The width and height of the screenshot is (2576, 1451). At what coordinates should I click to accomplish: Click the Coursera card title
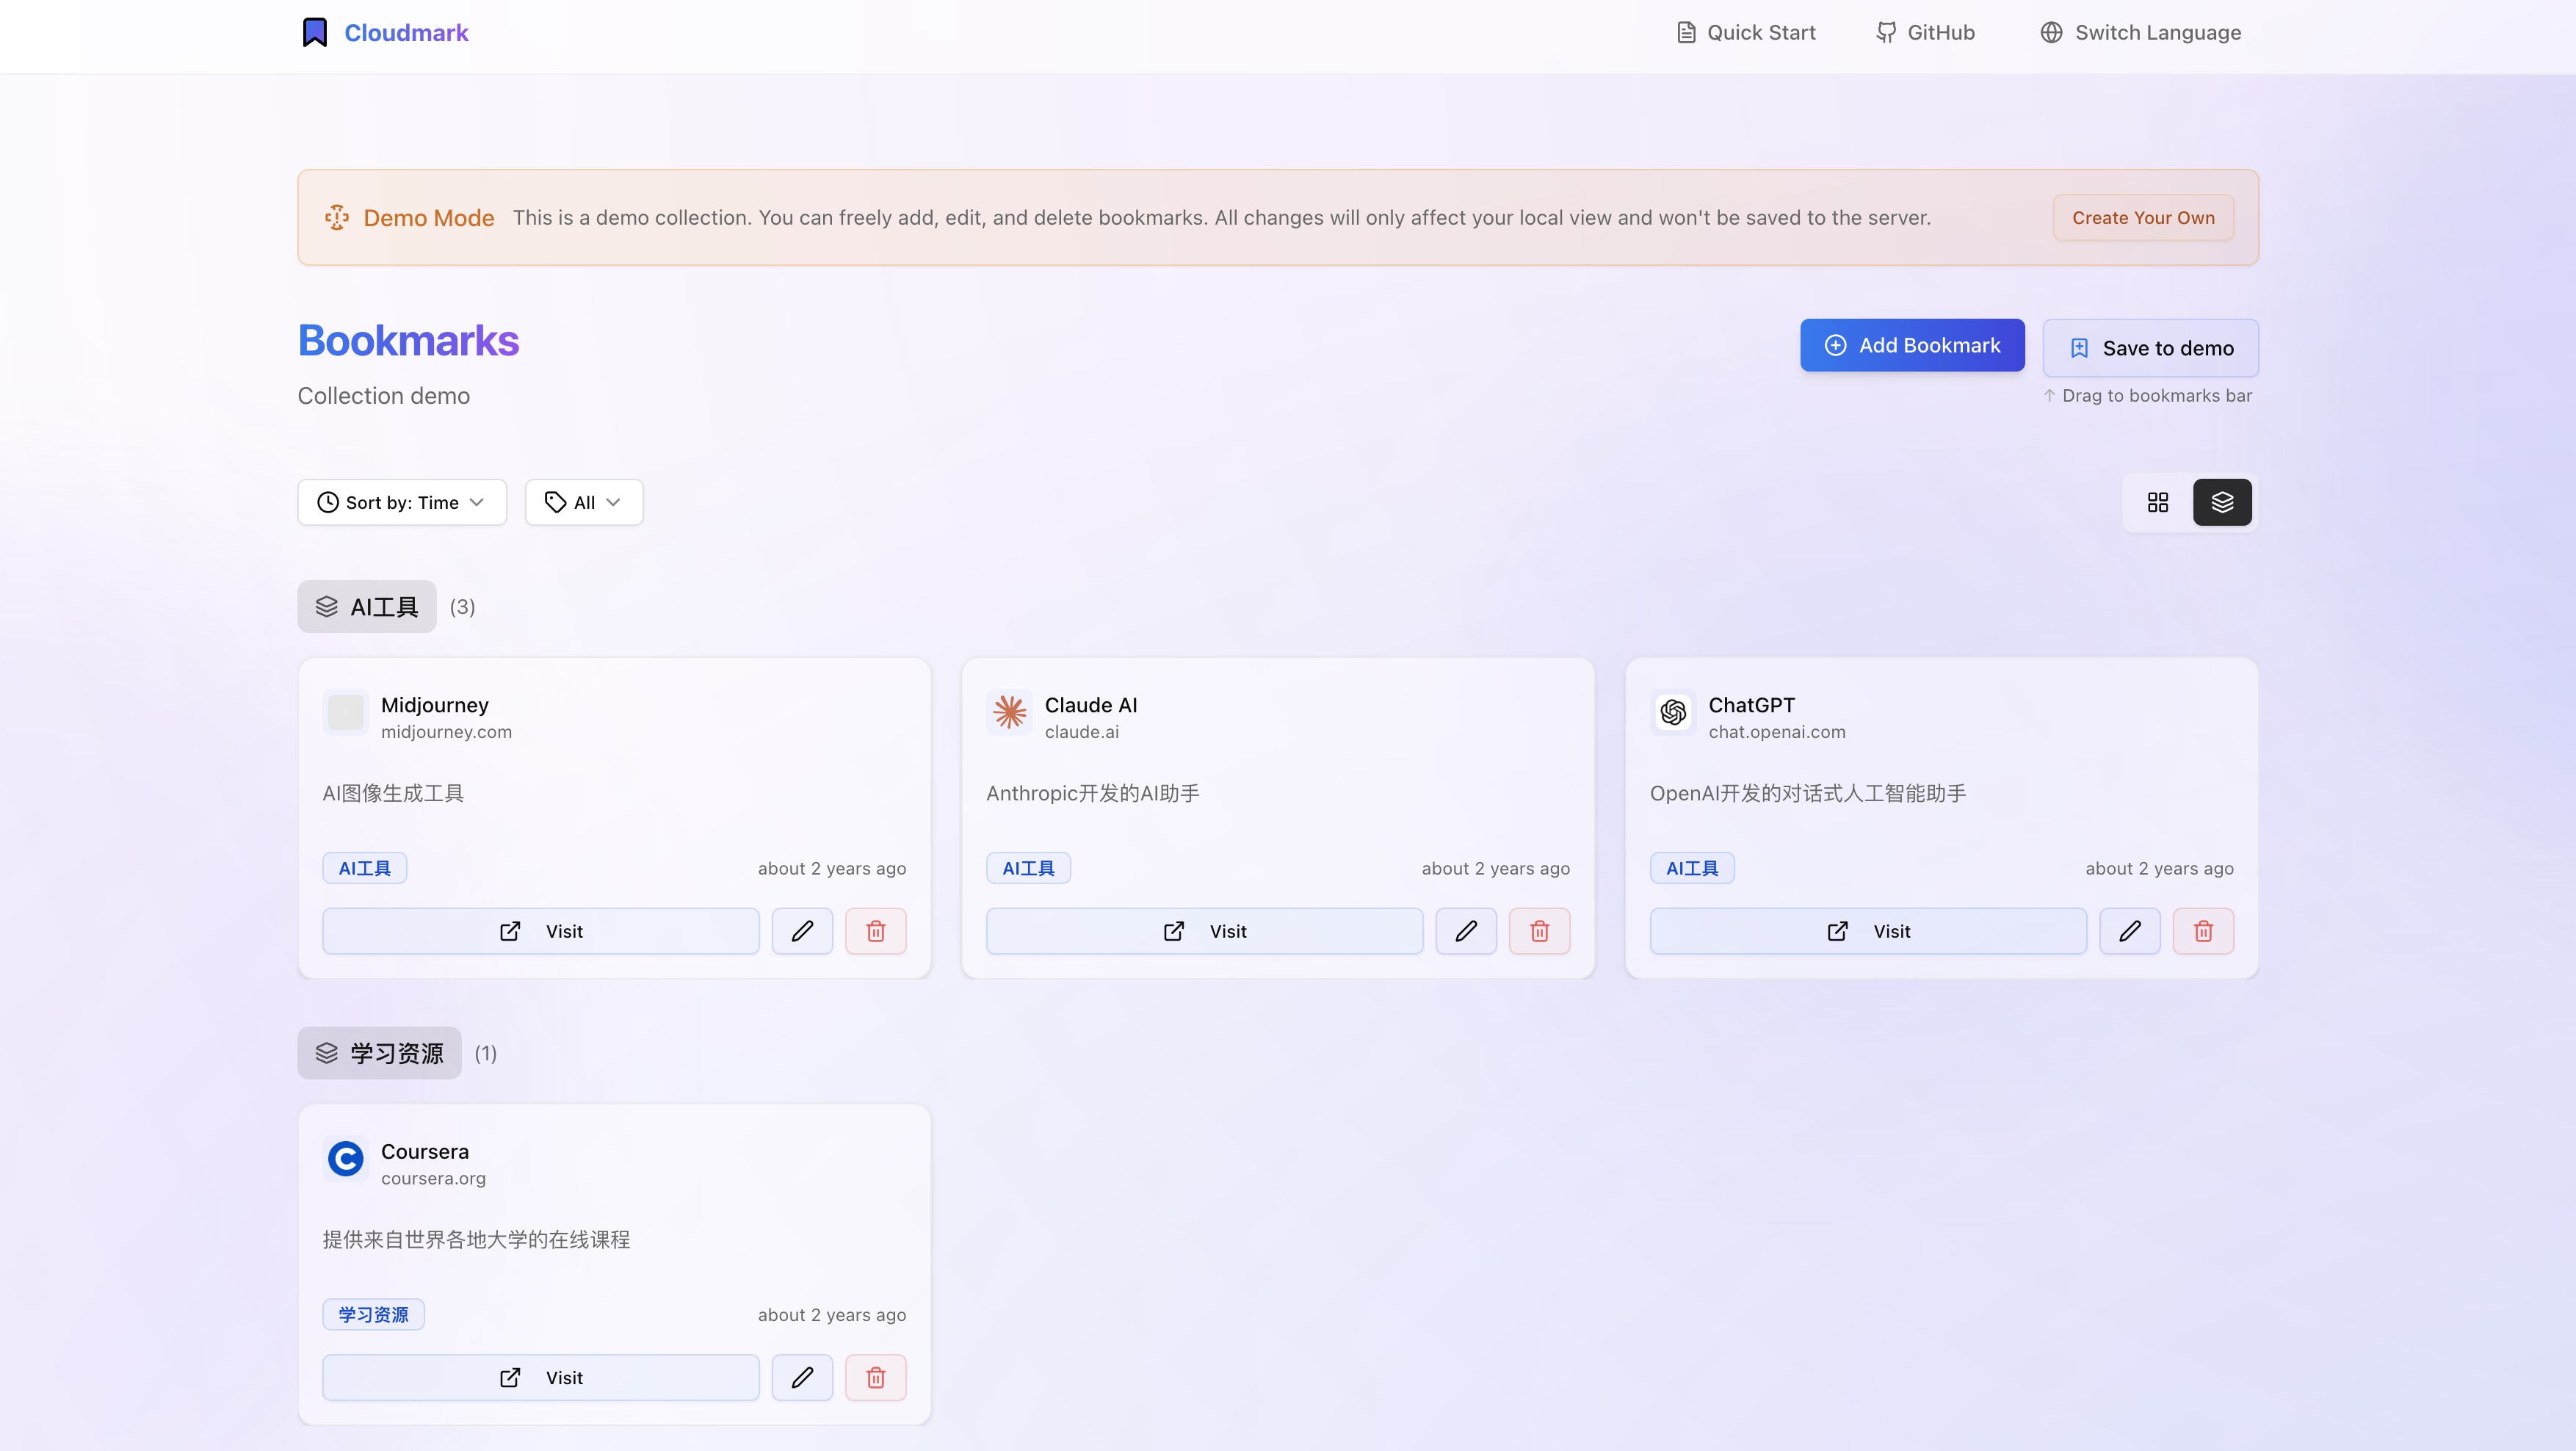(425, 1152)
